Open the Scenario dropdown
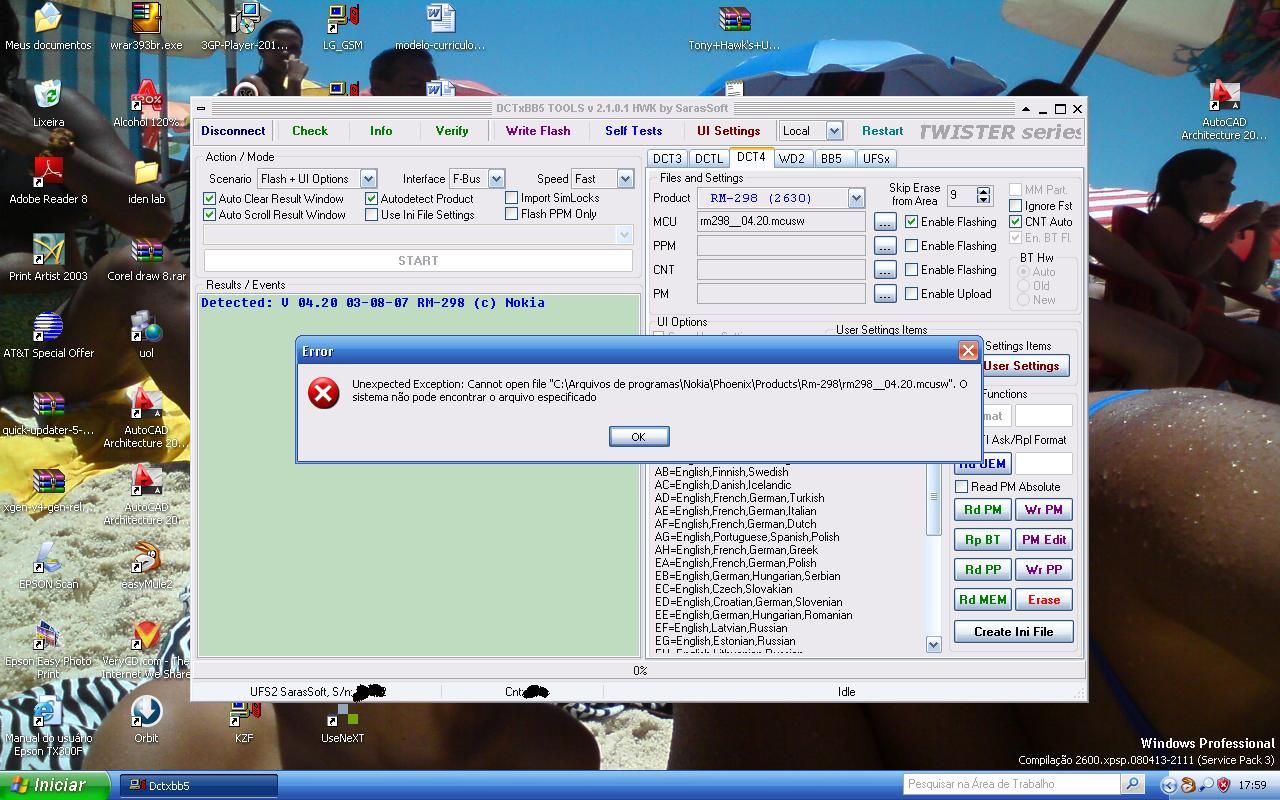This screenshot has width=1280, height=800. coord(368,179)
